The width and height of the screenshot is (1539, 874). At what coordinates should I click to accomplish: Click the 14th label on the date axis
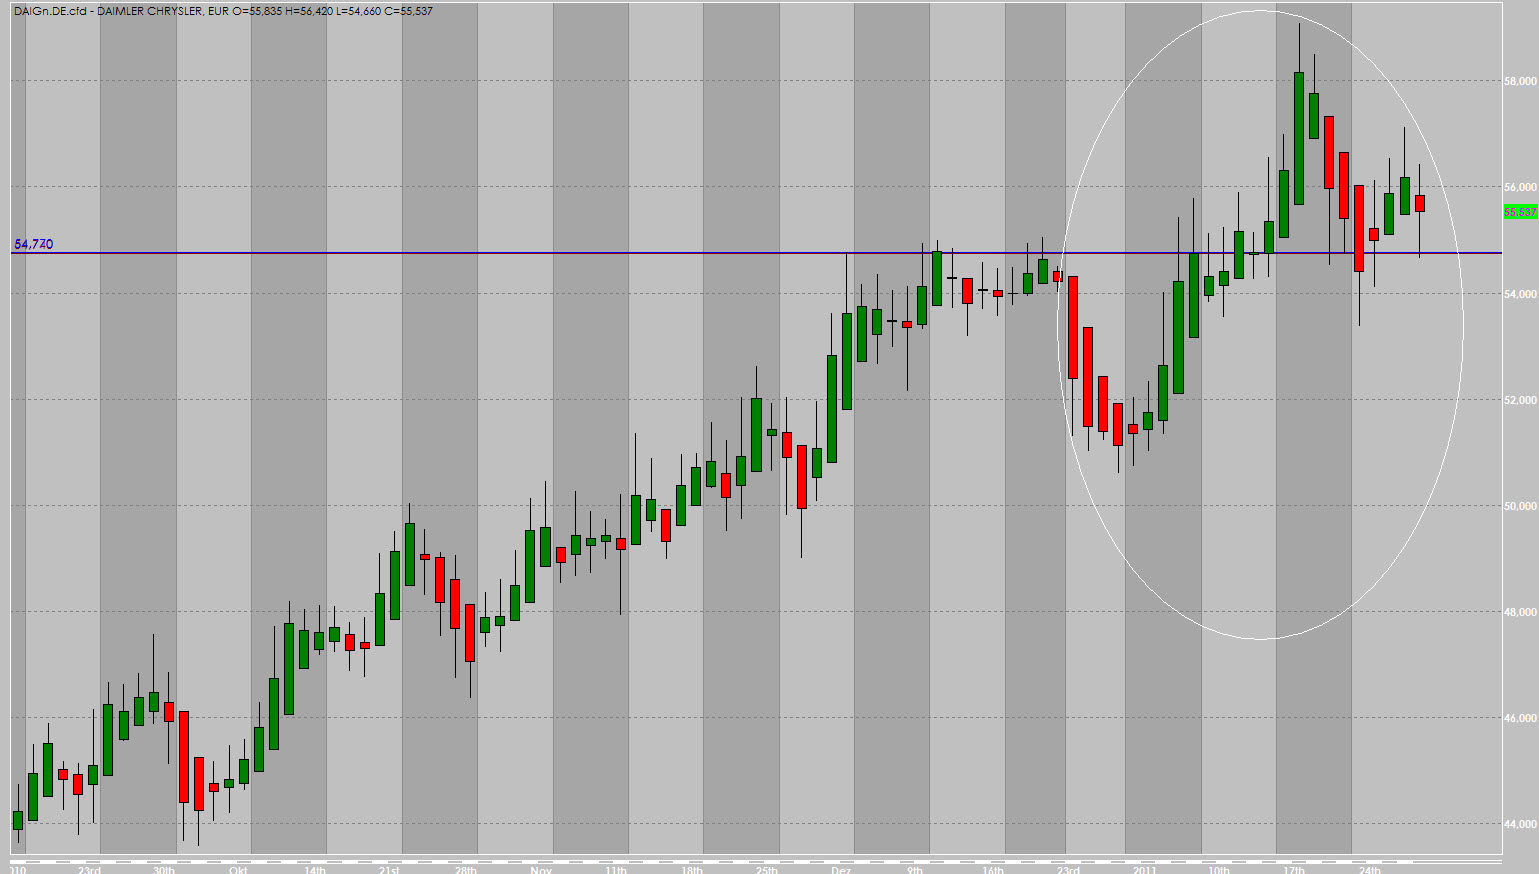pyautogui.click(x=315, y=869)
